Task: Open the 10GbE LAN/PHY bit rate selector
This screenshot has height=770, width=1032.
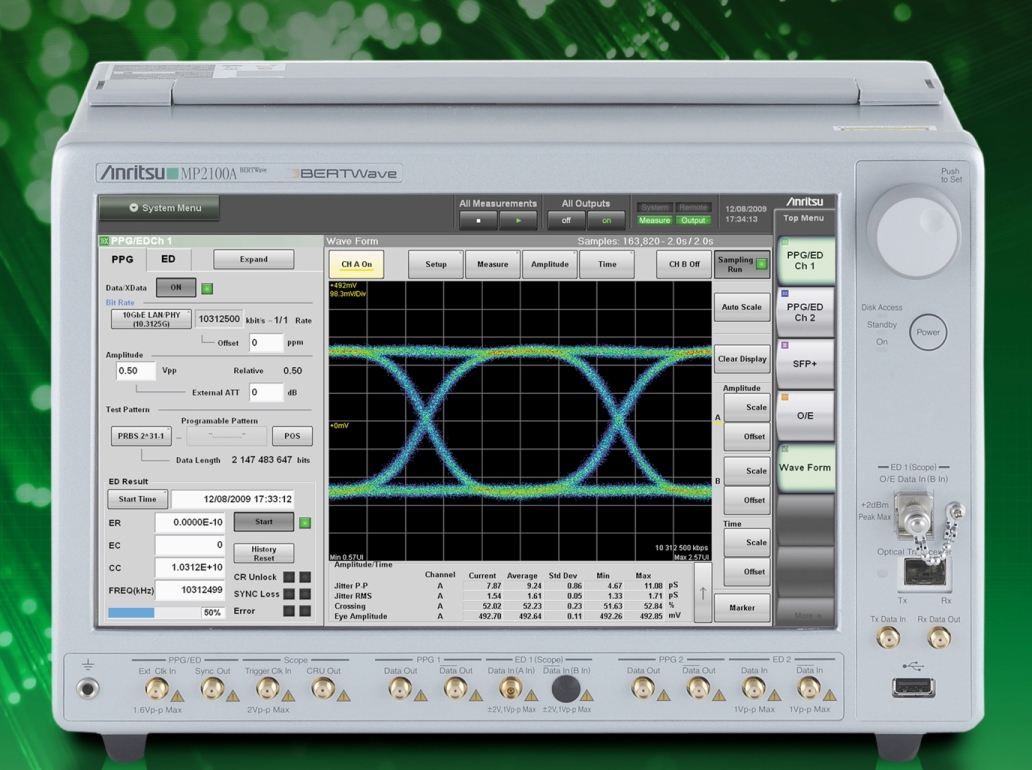Action: 151,320
